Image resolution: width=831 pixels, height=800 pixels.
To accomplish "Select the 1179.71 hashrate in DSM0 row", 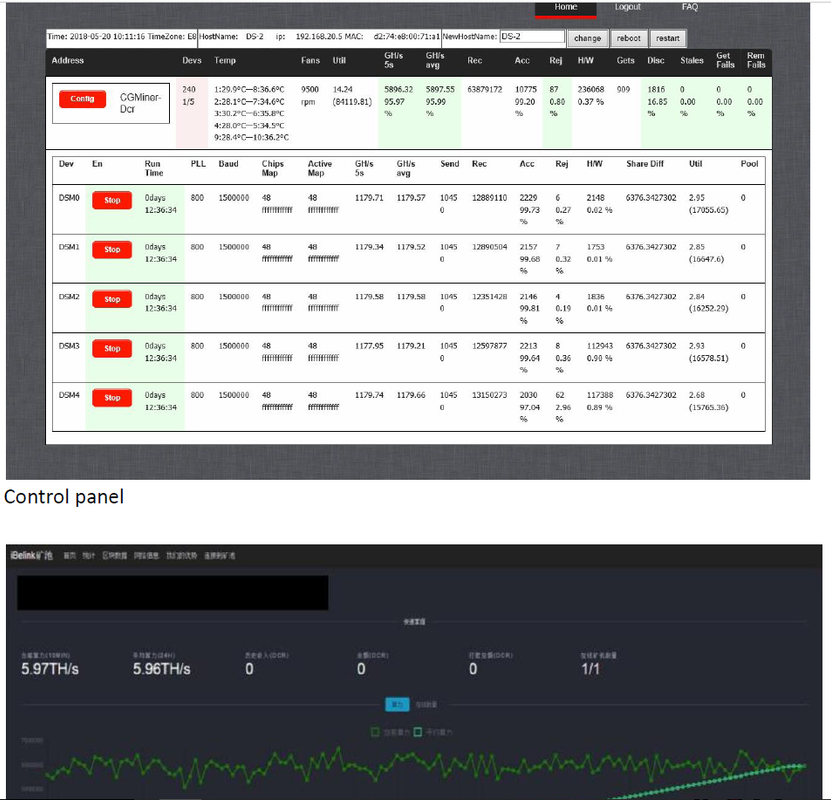I will pos(369,198).
